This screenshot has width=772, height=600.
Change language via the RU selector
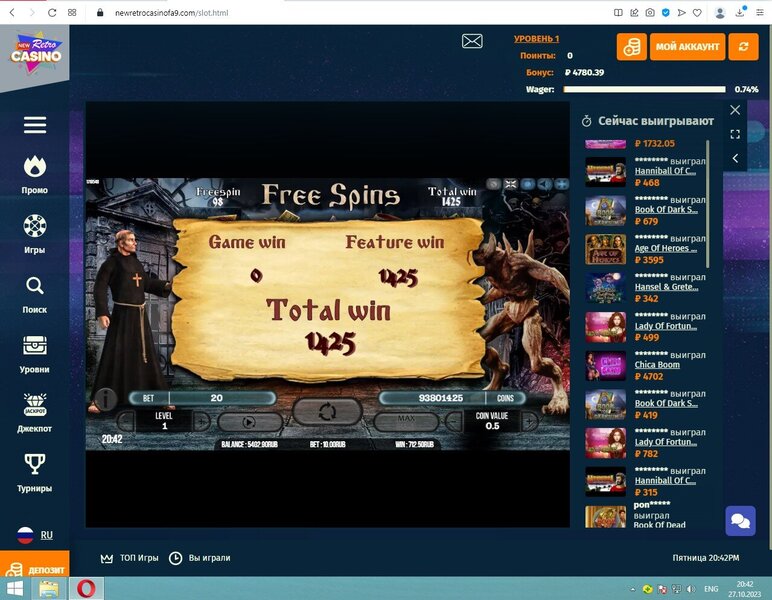(x=35, y=535)
